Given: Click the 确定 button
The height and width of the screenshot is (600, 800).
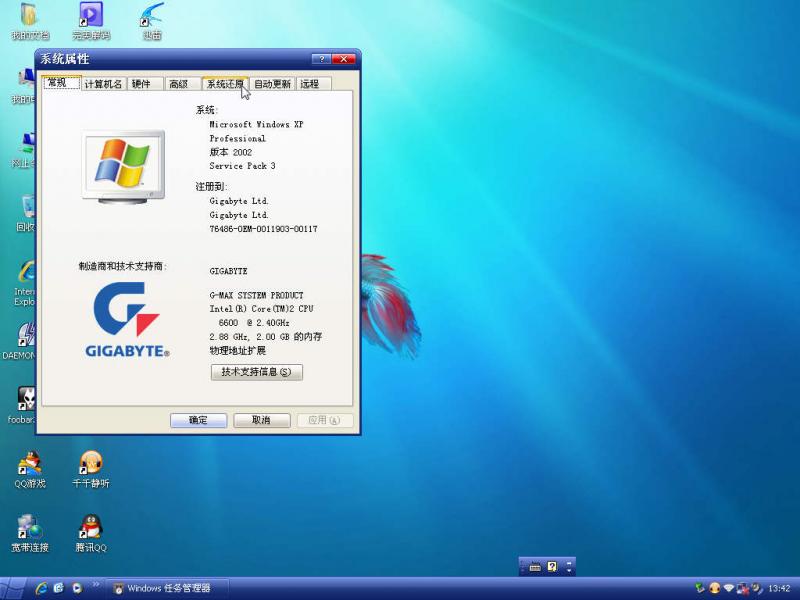Looking at the screenshot, I should pyautogui.click(x=198, y=420).
